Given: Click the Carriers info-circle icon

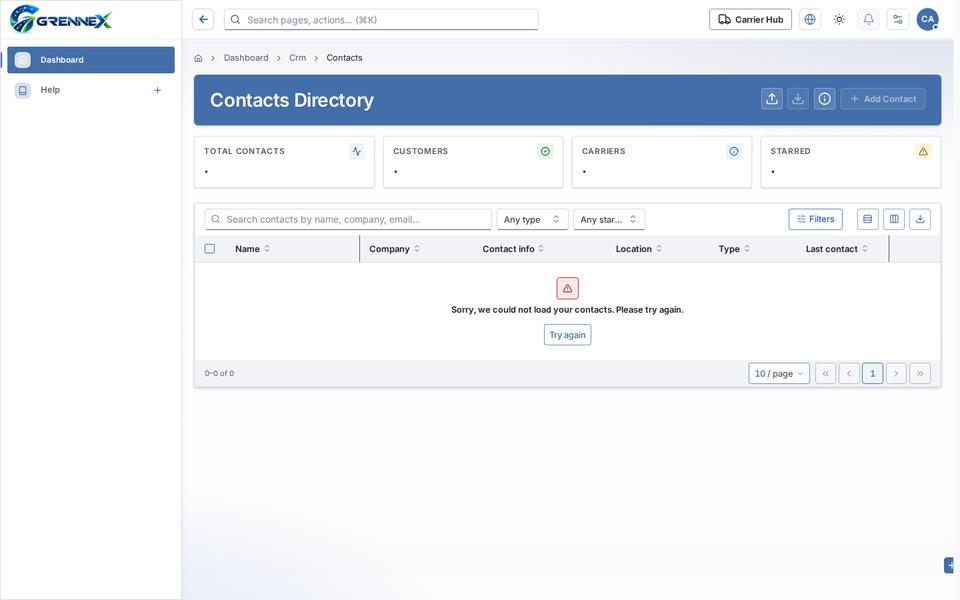Looking at the screenshot, I should click(733, 151).
